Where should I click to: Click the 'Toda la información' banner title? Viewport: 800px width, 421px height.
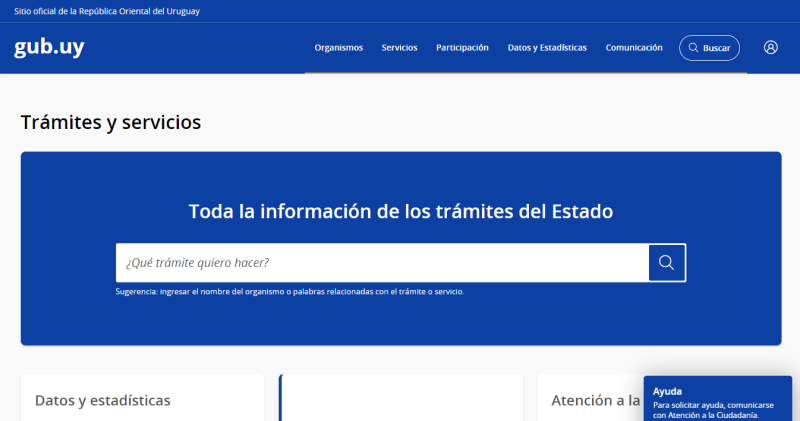click(400, 211)
